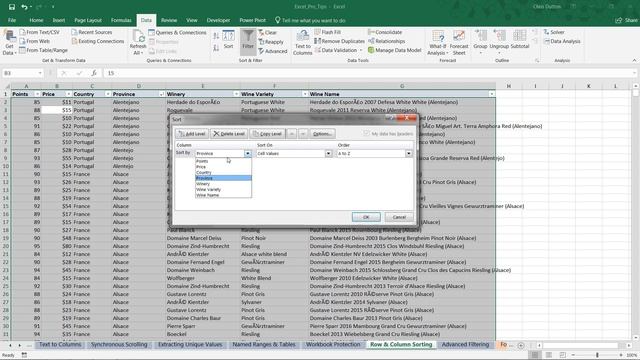Open the Country column filter dropdown
The image size is (640, 360).
108,94
